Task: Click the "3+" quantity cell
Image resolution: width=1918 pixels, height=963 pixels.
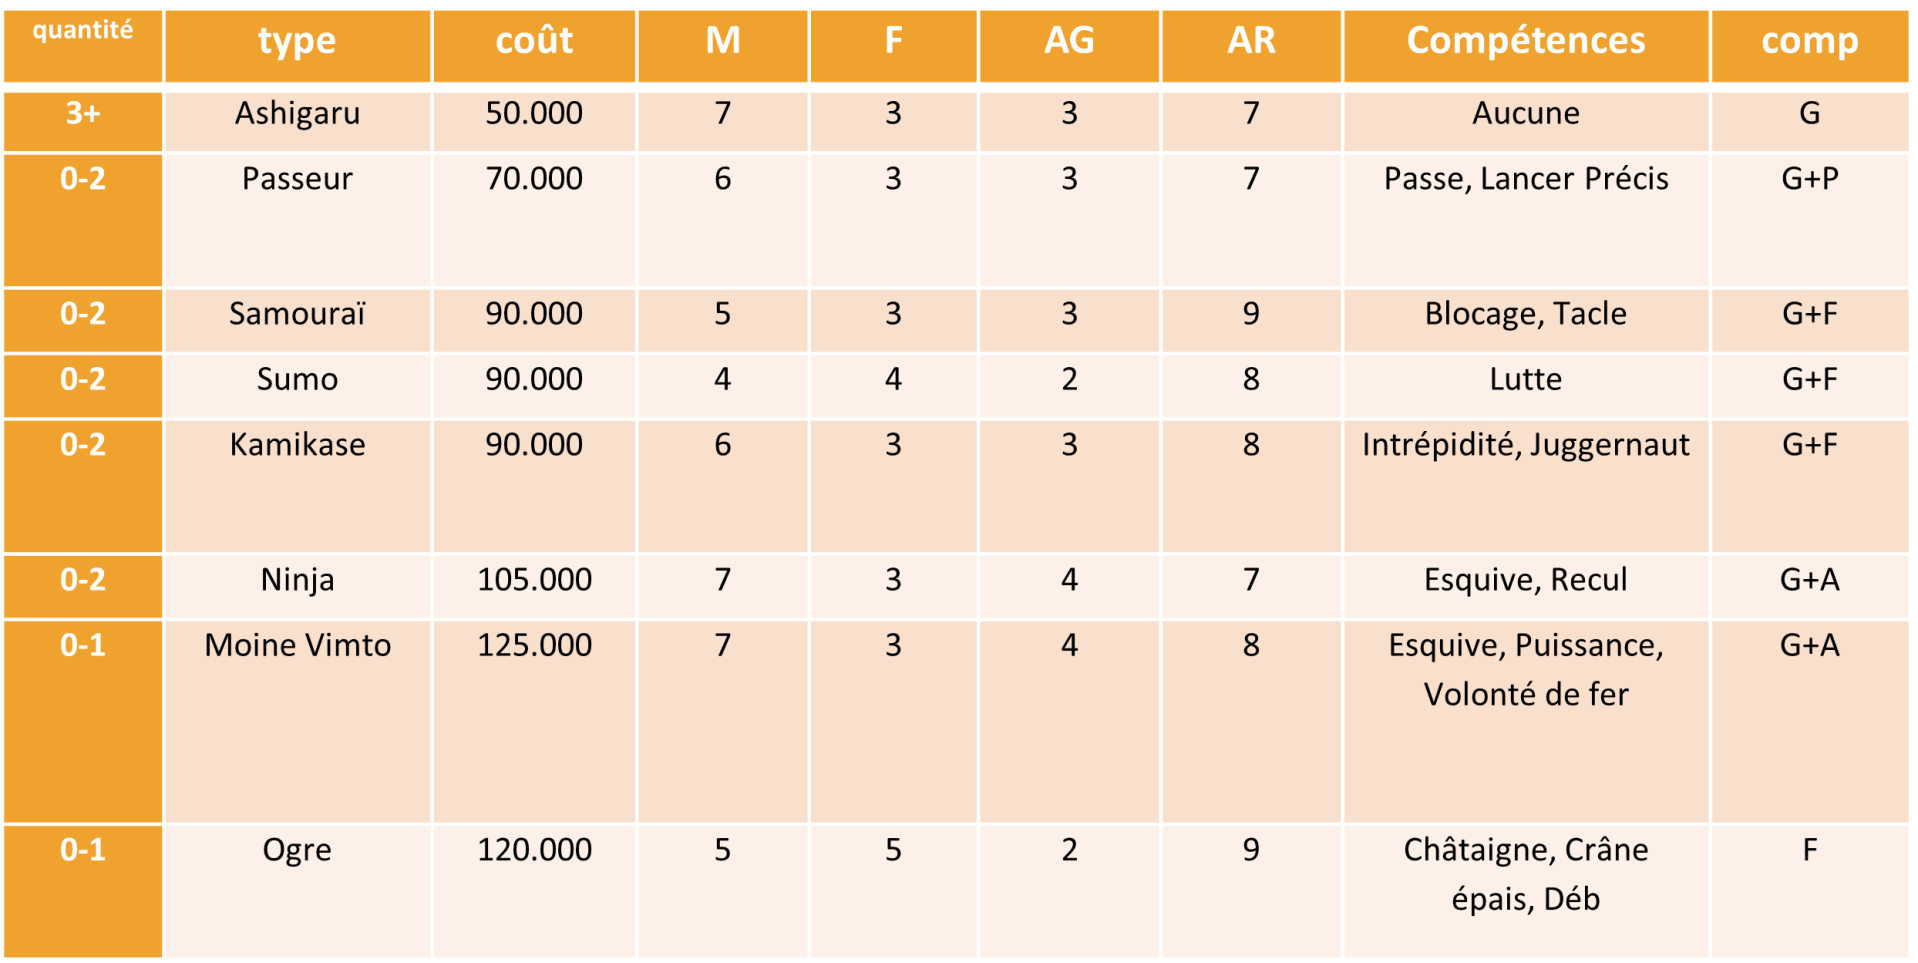Action: [83, 114]
